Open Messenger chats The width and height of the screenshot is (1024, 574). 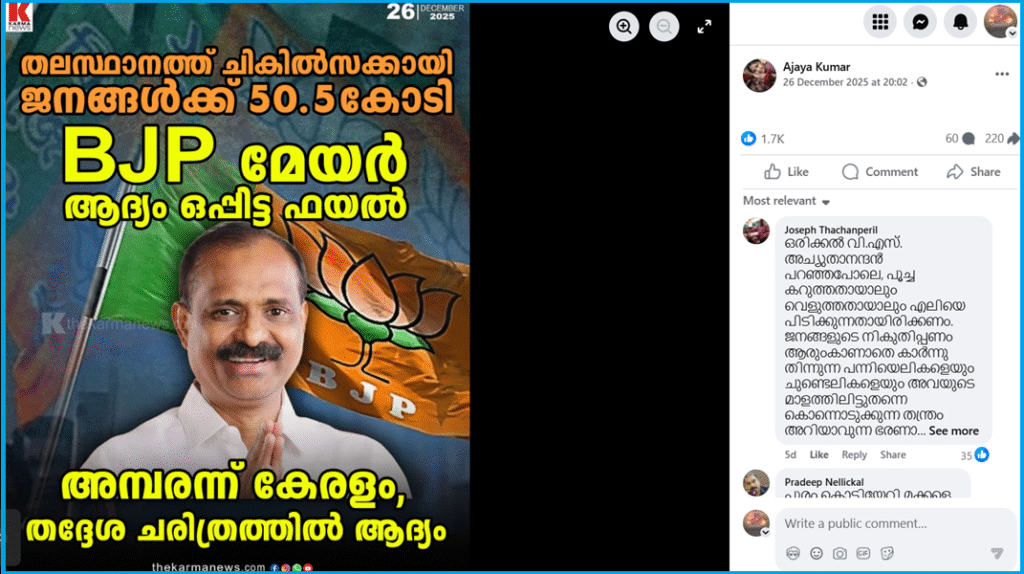[x=920, y=22]
